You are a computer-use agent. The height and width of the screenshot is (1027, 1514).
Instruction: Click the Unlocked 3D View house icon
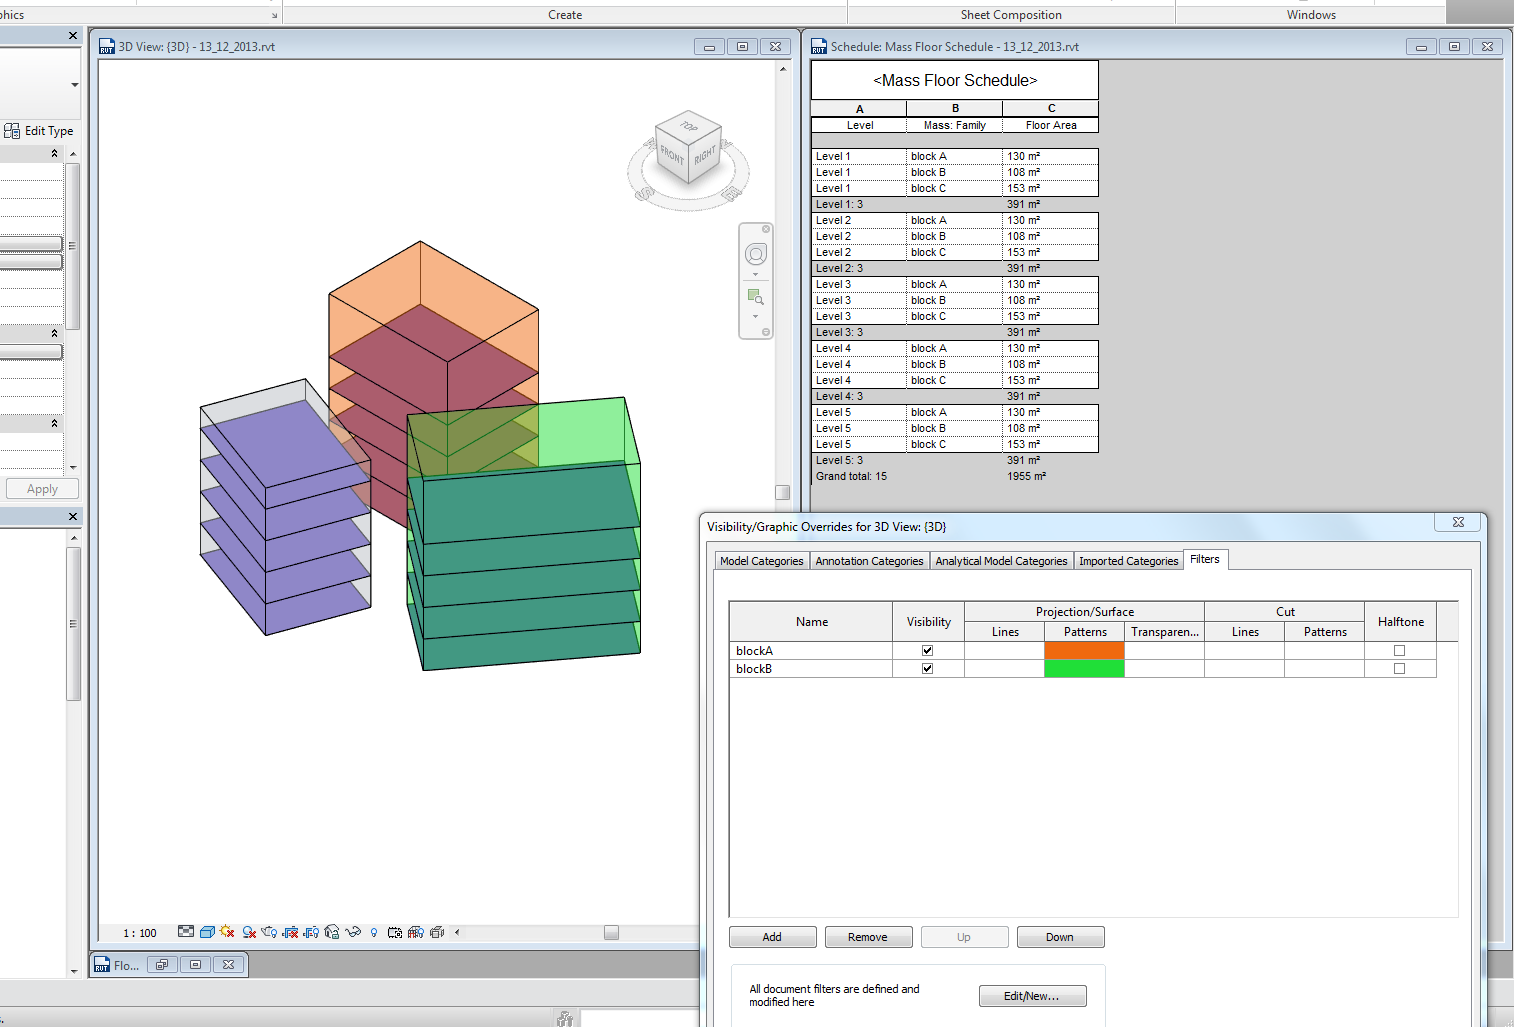click(x=332, y=932)
